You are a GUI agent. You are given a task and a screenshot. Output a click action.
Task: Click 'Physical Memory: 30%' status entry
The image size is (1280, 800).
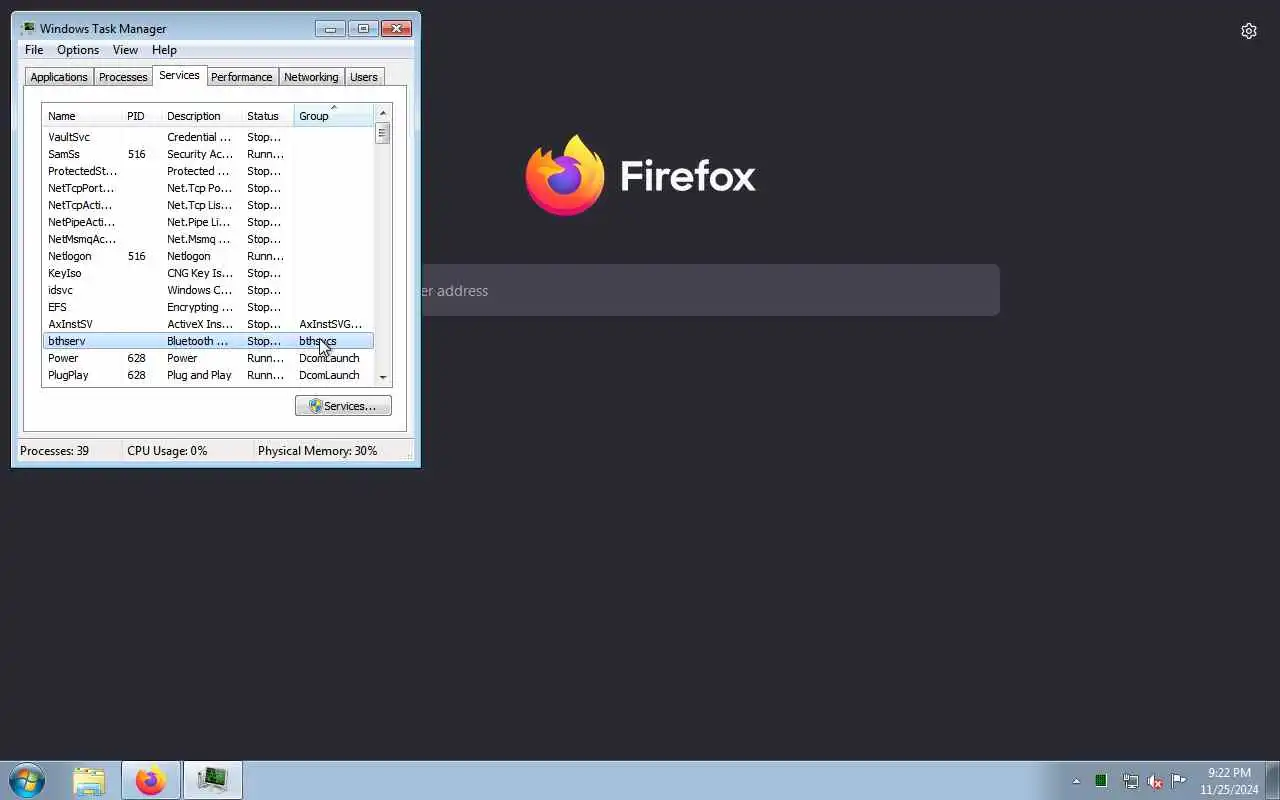(x=318, y=451)
